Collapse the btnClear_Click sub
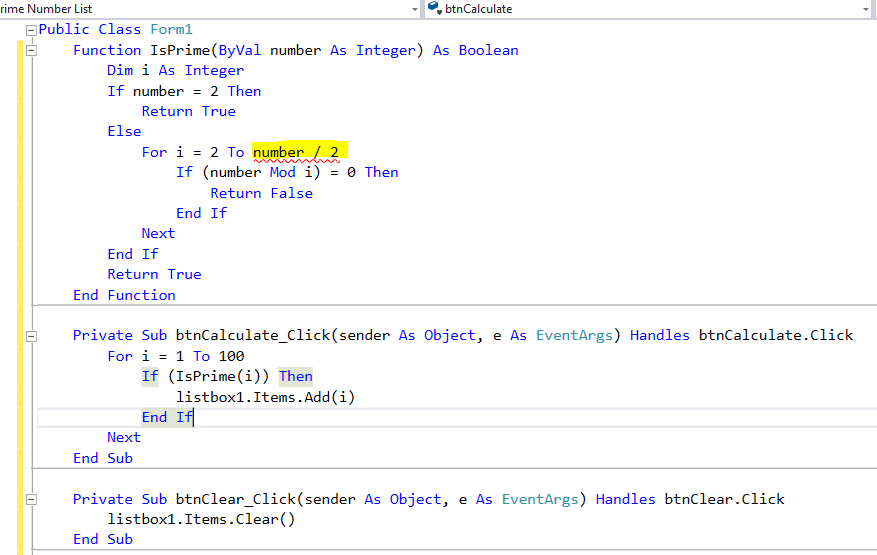Screen dimensions: 877x555 tap(32, 500)
